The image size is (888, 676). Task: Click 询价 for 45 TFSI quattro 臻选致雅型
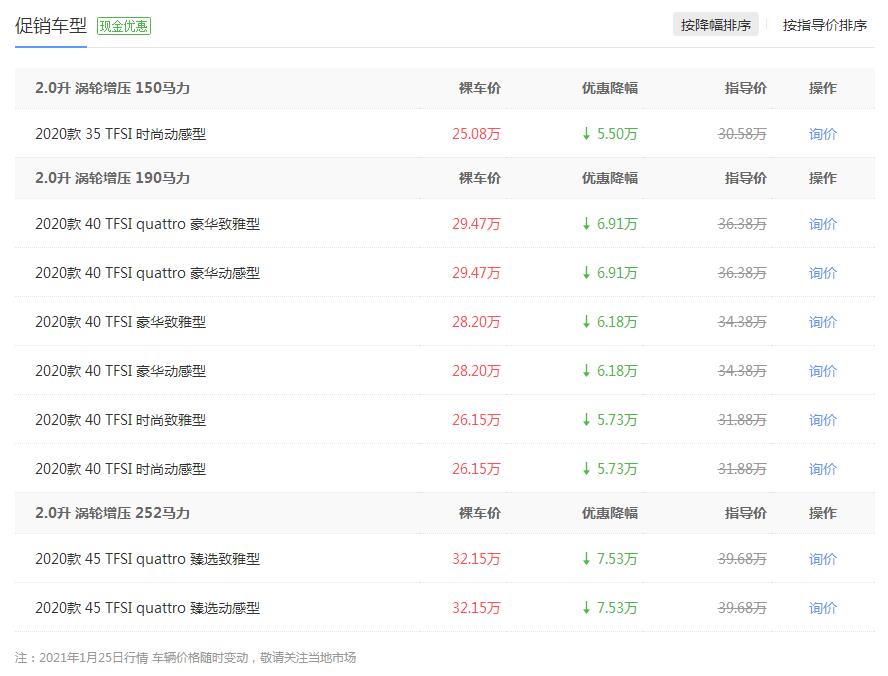point(822,559)
